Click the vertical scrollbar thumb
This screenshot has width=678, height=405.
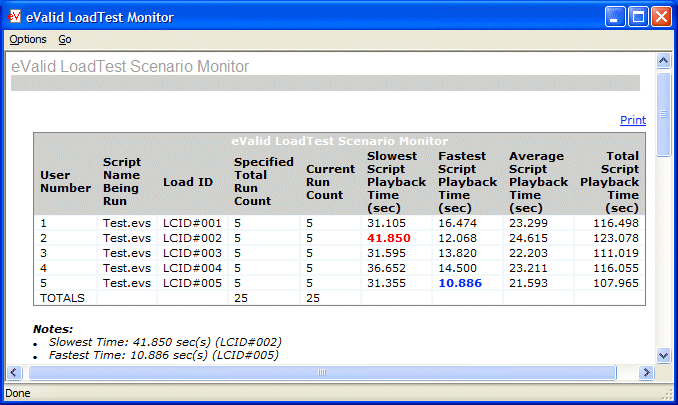point(663,115)
